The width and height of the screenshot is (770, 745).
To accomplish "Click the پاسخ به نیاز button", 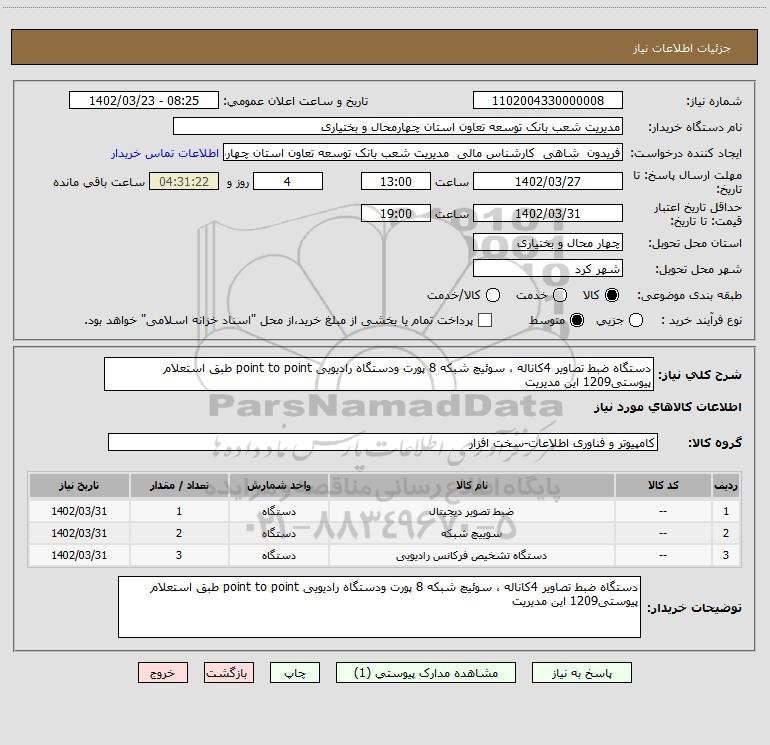I will (x=582, y=673).
